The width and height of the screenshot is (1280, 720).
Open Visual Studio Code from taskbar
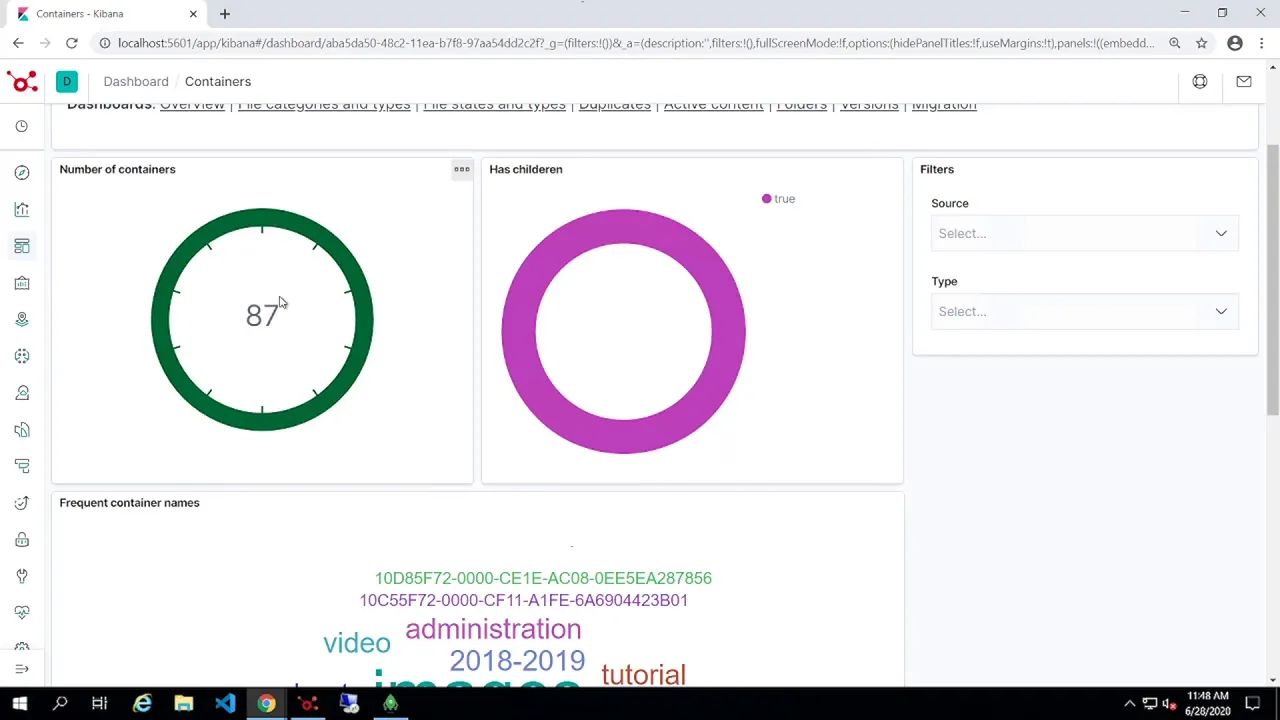click(x=225, y=704)
